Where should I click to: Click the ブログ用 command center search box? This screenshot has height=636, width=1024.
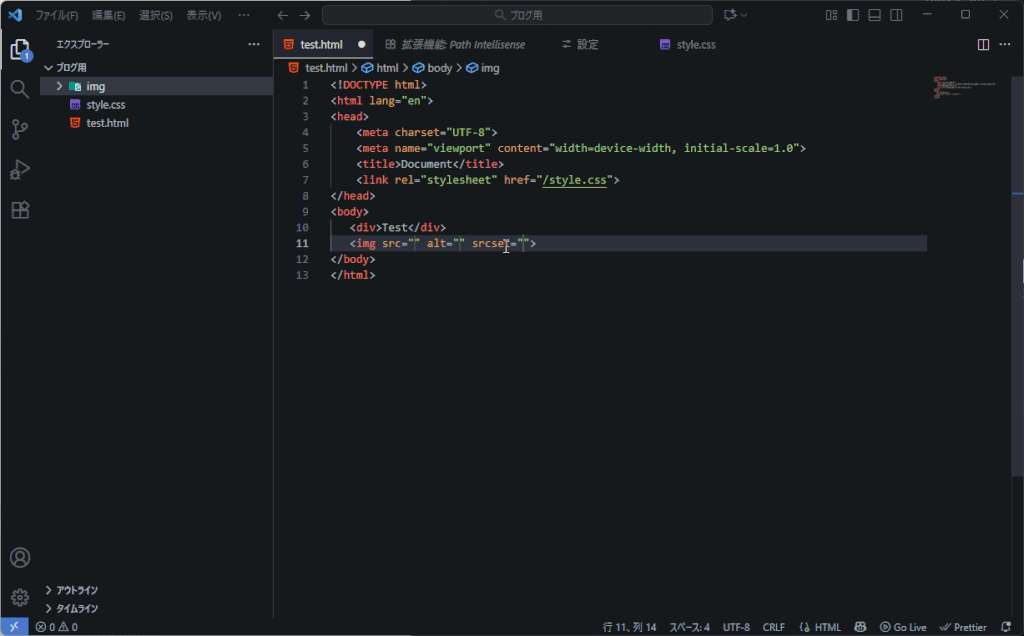coord(517,15)
